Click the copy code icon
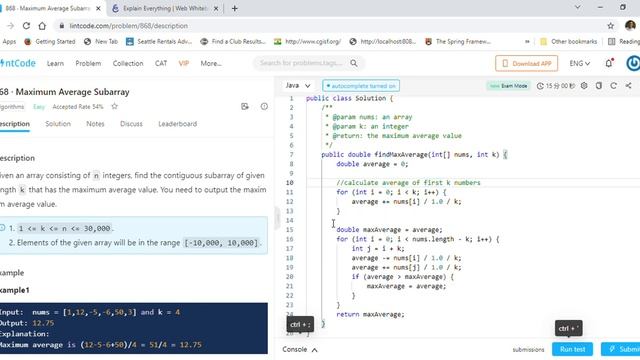Viewport: 640px width, 360px height. point(599,86)
